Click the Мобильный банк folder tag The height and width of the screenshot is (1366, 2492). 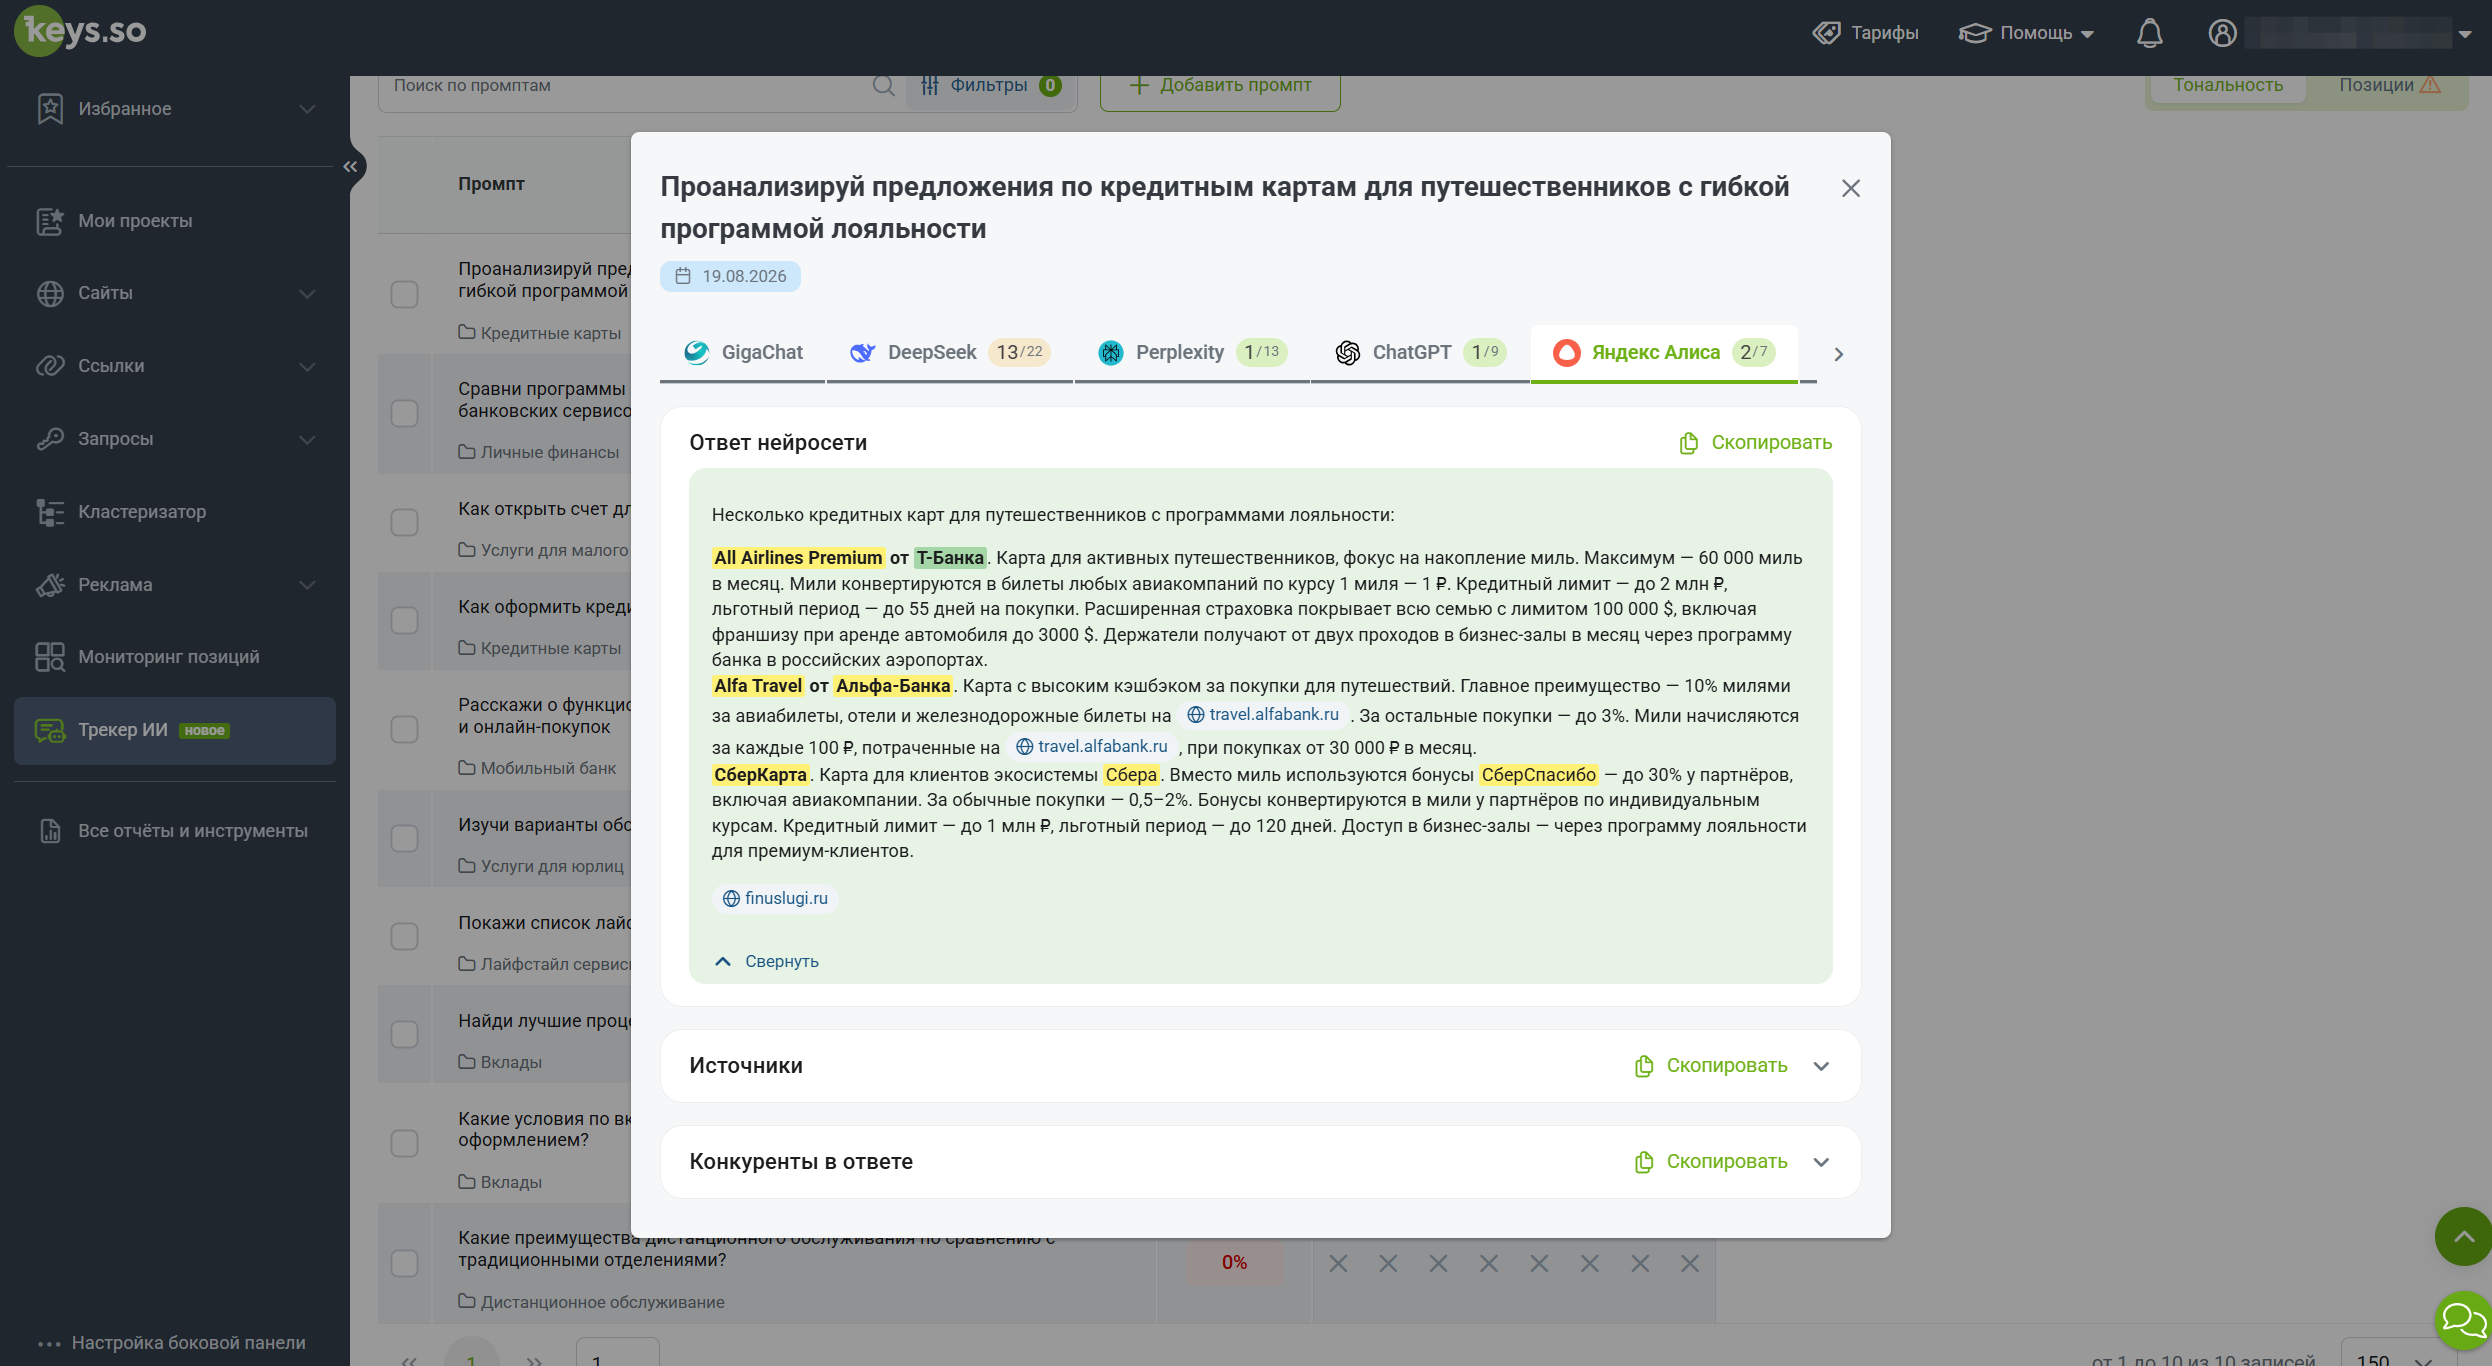(537, 768)
